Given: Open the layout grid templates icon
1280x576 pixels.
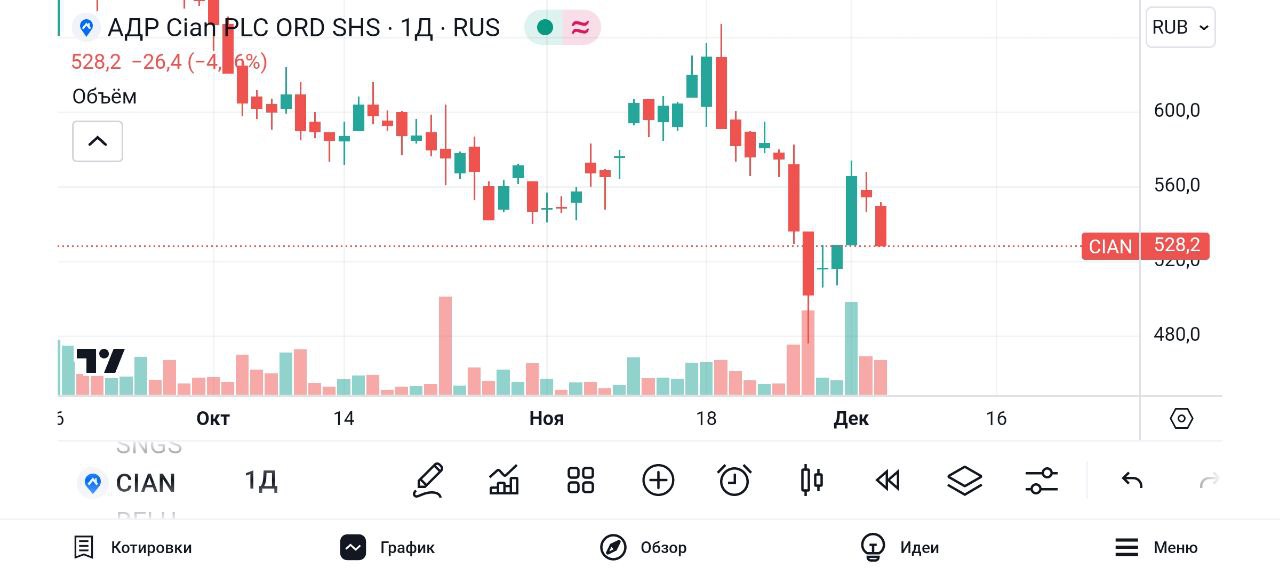Looking at the screenshot, I should (581, 481).
